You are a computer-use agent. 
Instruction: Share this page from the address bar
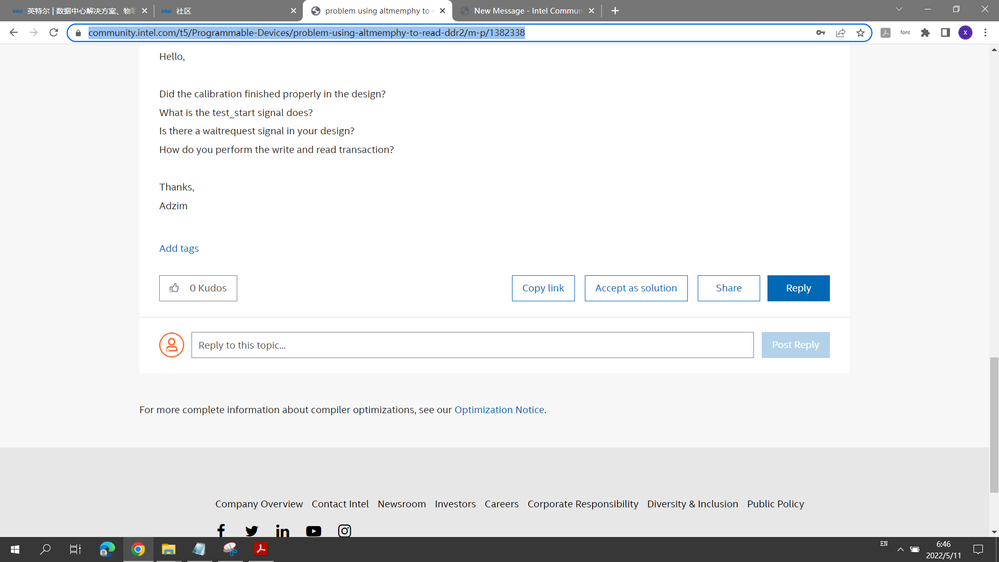point(840,32)
